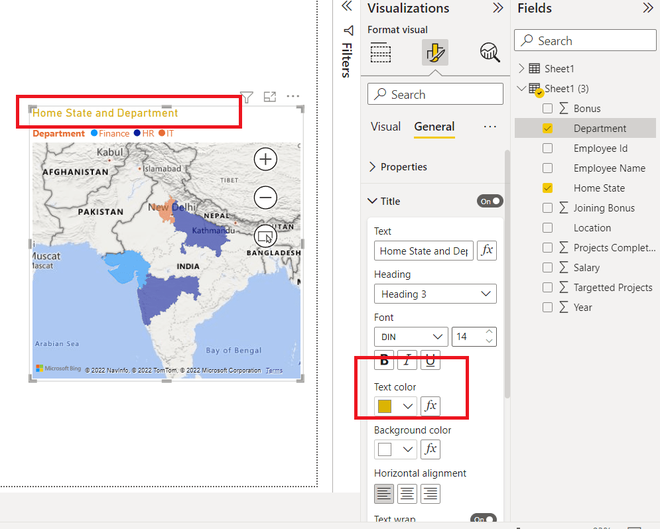660x529 pixels.
Task: Collapse the Visualizations pane arrows
Action: pos(498,8)
